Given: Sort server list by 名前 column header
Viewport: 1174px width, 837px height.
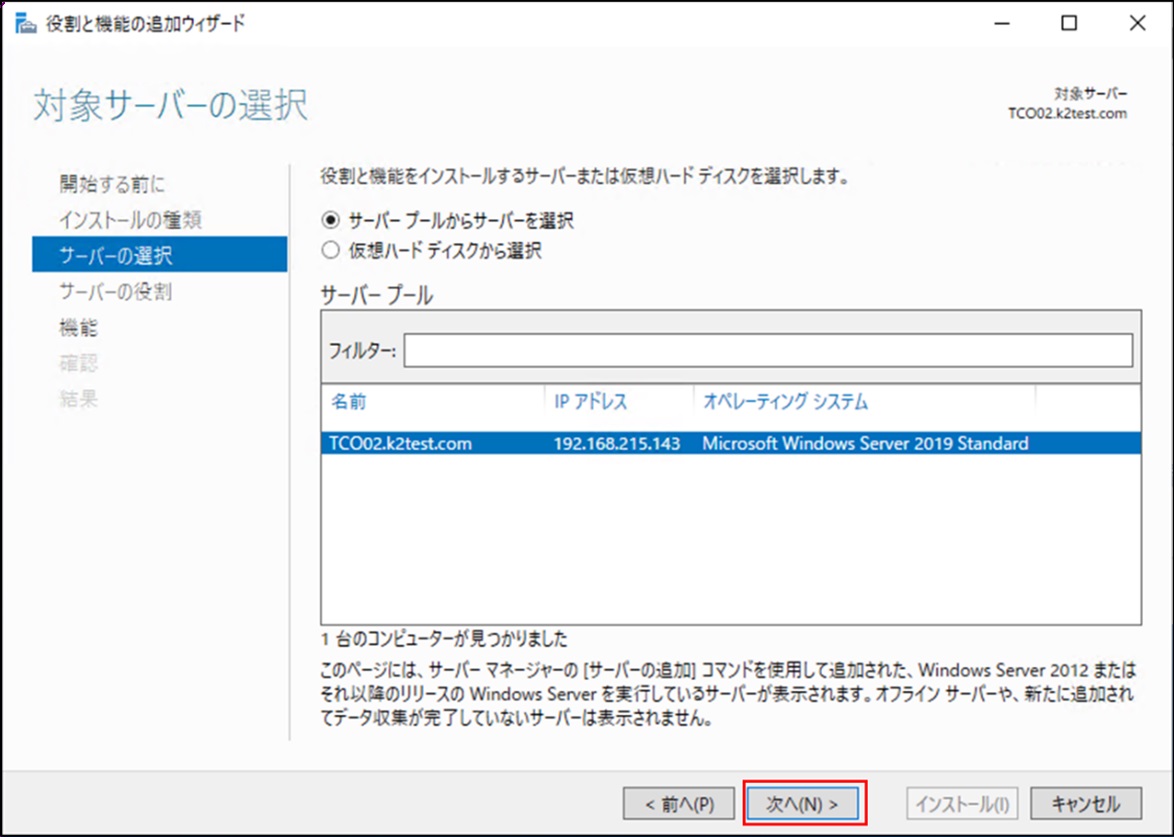Looking at the screenshot, I should coord(349,402).
